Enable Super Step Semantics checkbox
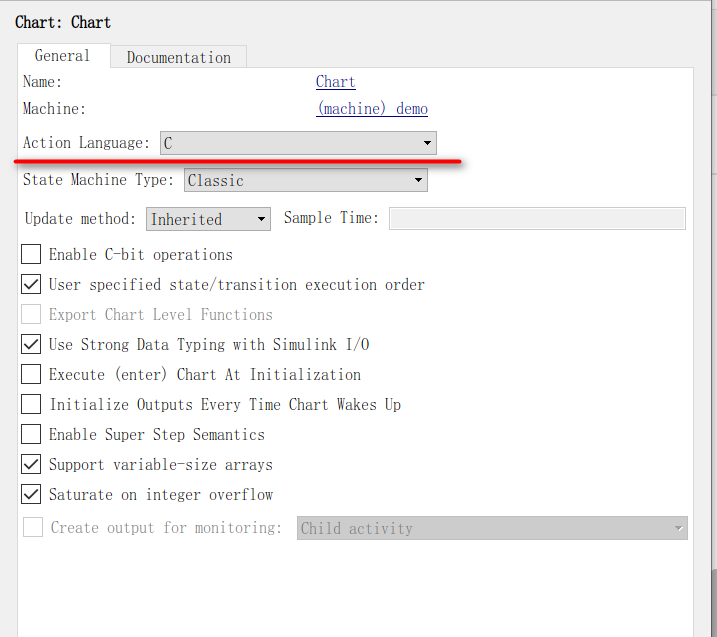This screenshot has width=717, height=637. 32,435
